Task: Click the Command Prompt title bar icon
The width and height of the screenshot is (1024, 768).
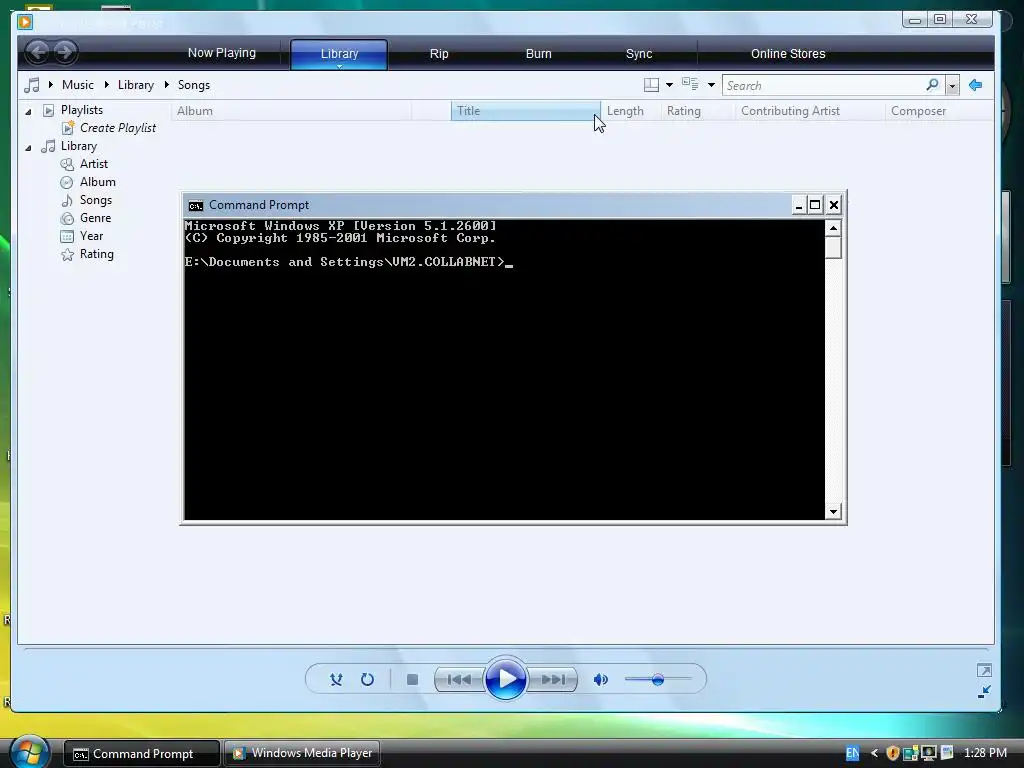Action: (195, 206)
